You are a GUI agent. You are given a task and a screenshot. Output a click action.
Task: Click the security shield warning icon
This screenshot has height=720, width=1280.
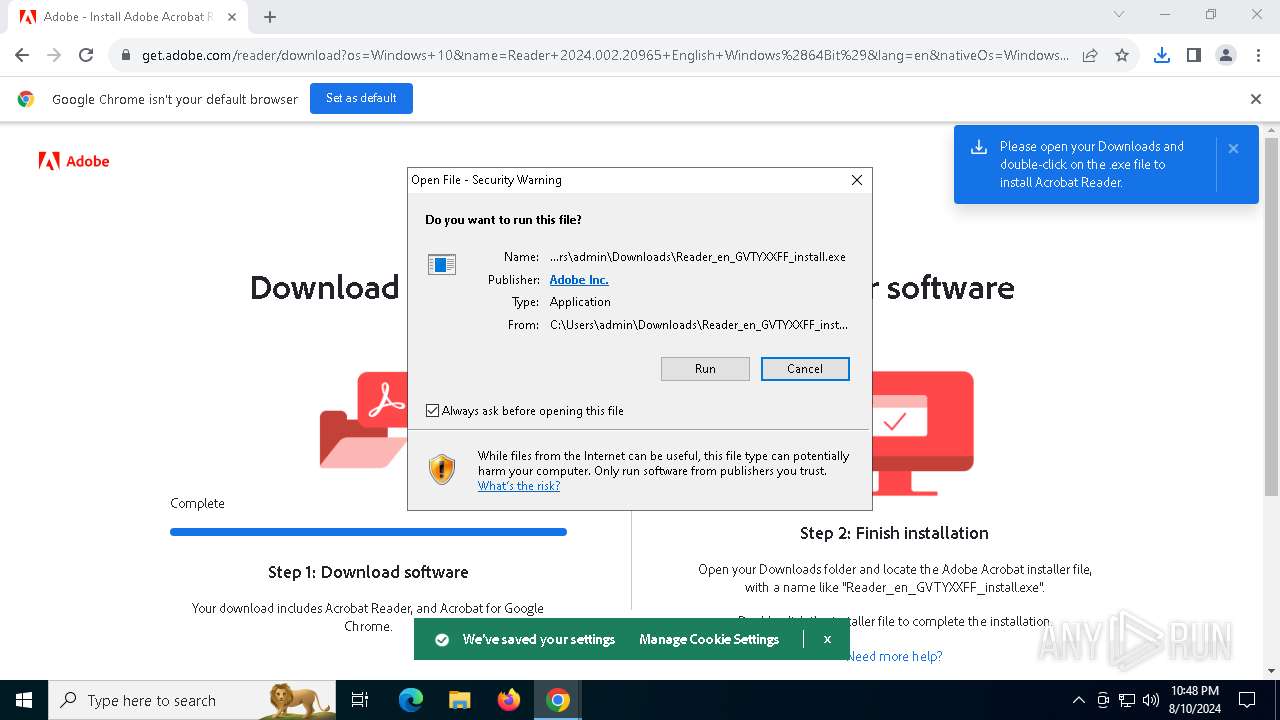(442, 469)
